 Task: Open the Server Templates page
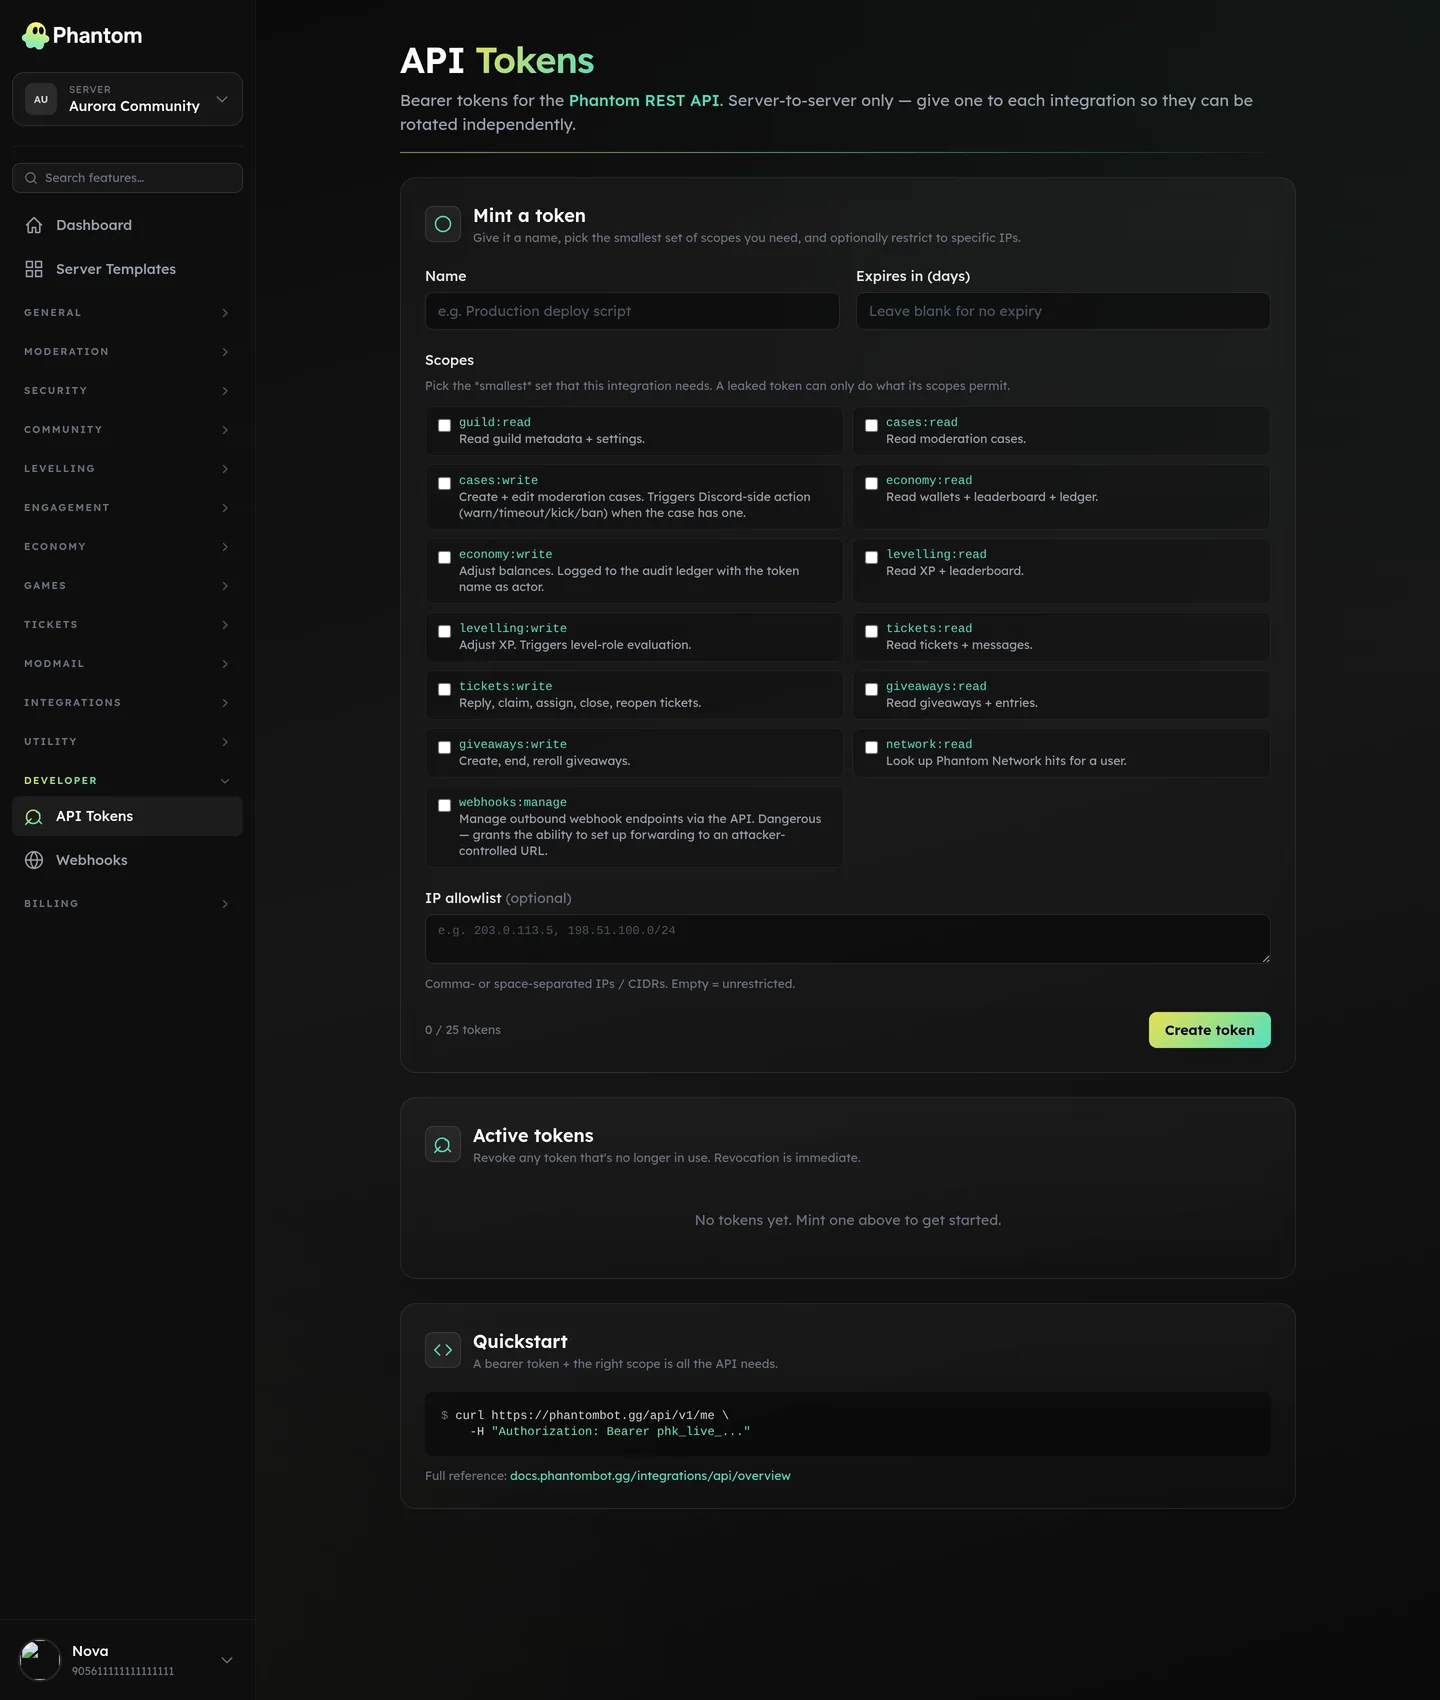tap(127, 269)
